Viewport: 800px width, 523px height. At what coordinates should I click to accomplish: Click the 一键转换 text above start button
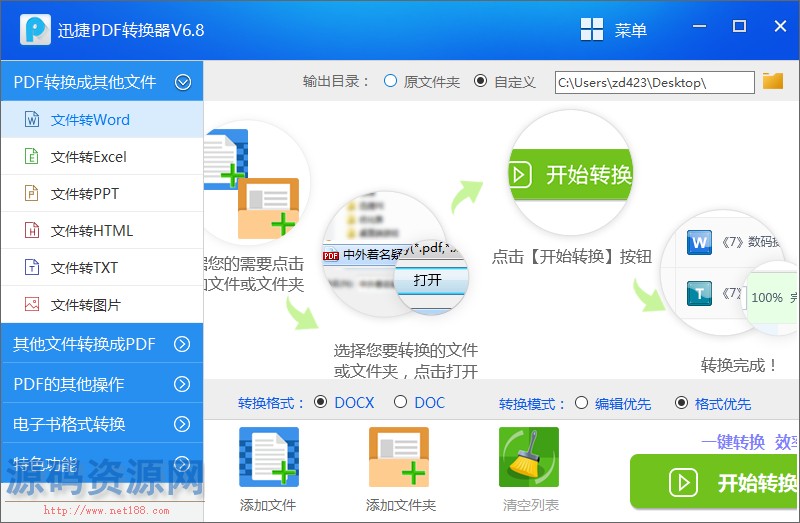733,442
